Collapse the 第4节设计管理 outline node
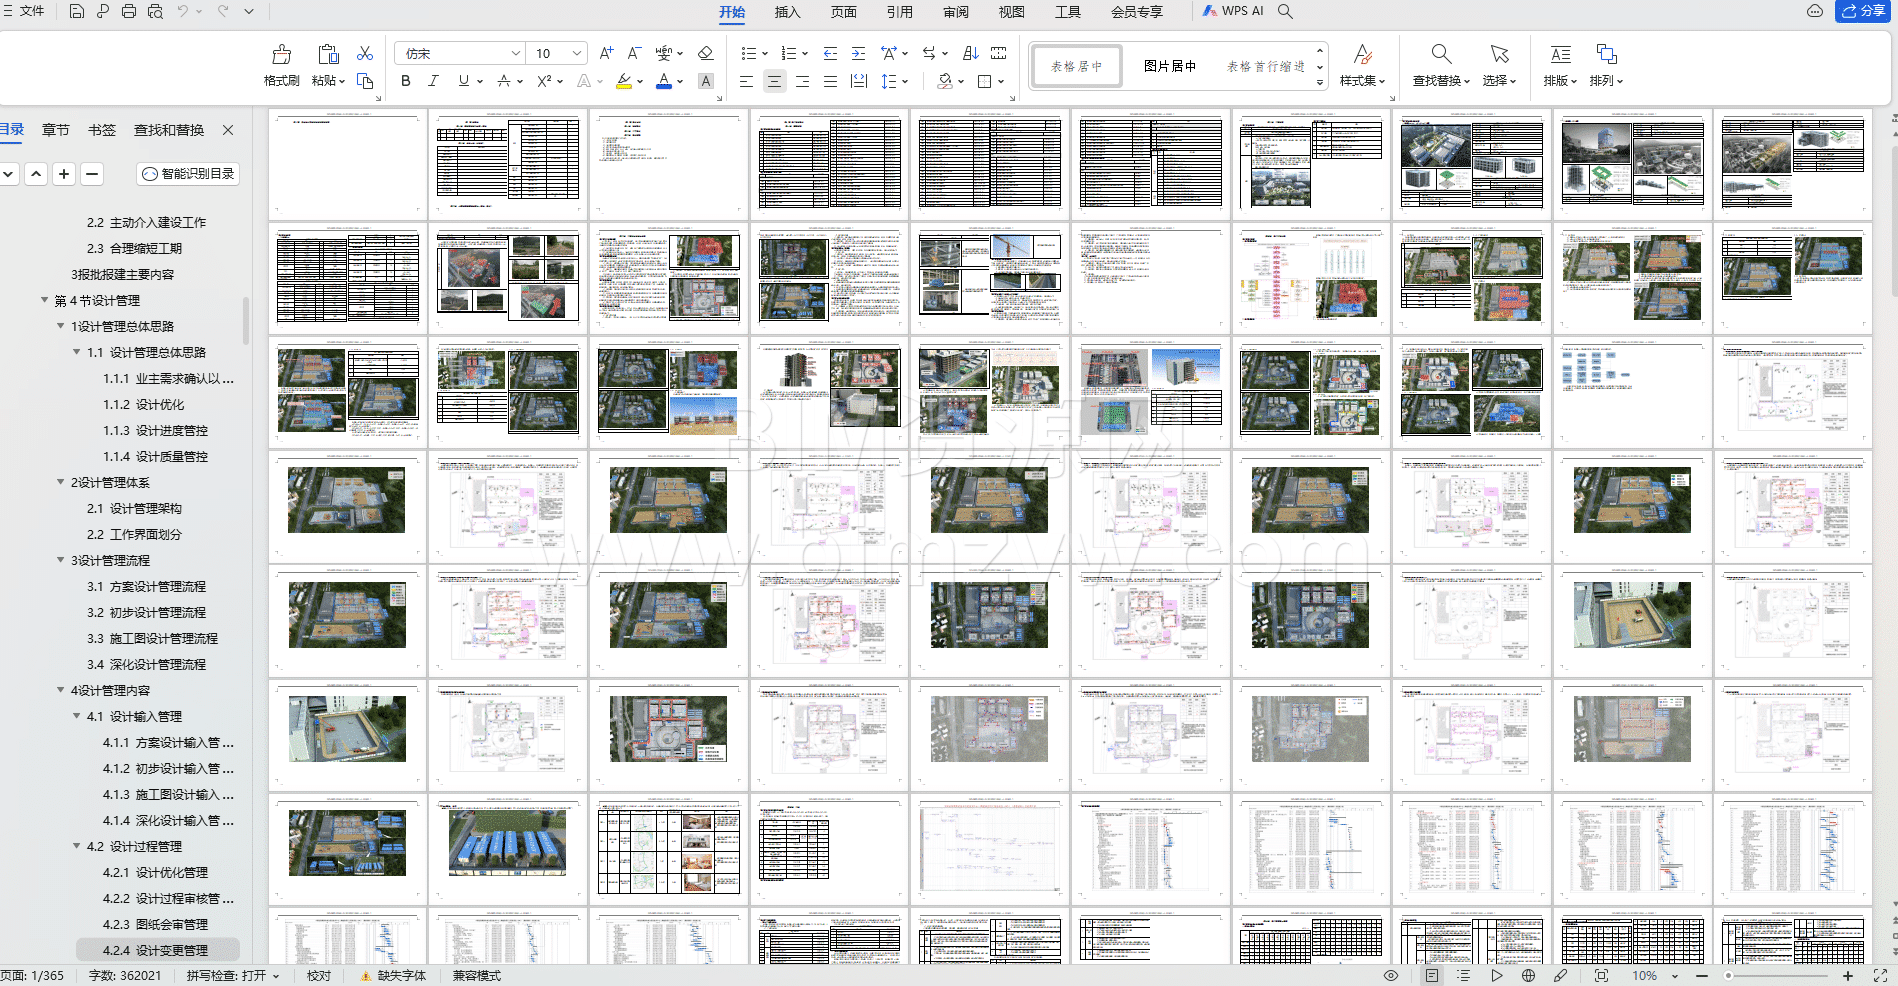The width and height of the screenshot is (1898, 986). 45,300
